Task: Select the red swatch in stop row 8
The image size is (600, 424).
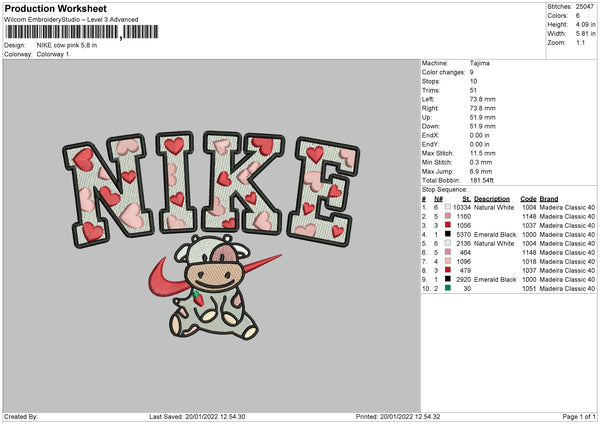Action: [448, 270]
